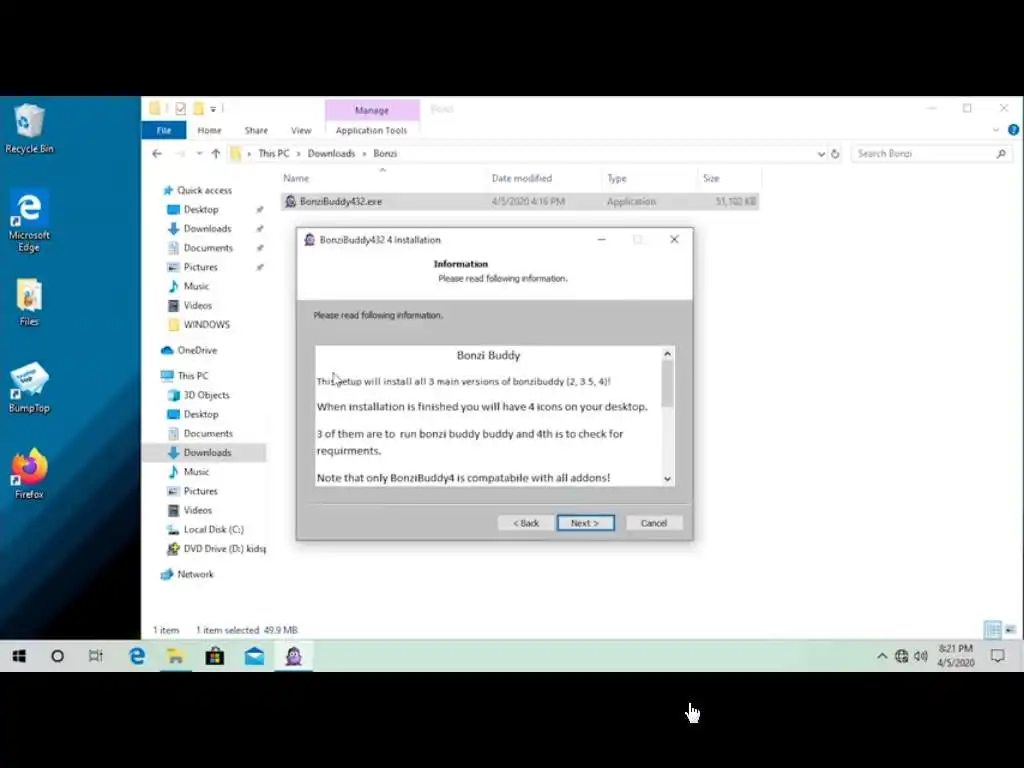Open Cortana search circle on taskbar

[57, 656]
